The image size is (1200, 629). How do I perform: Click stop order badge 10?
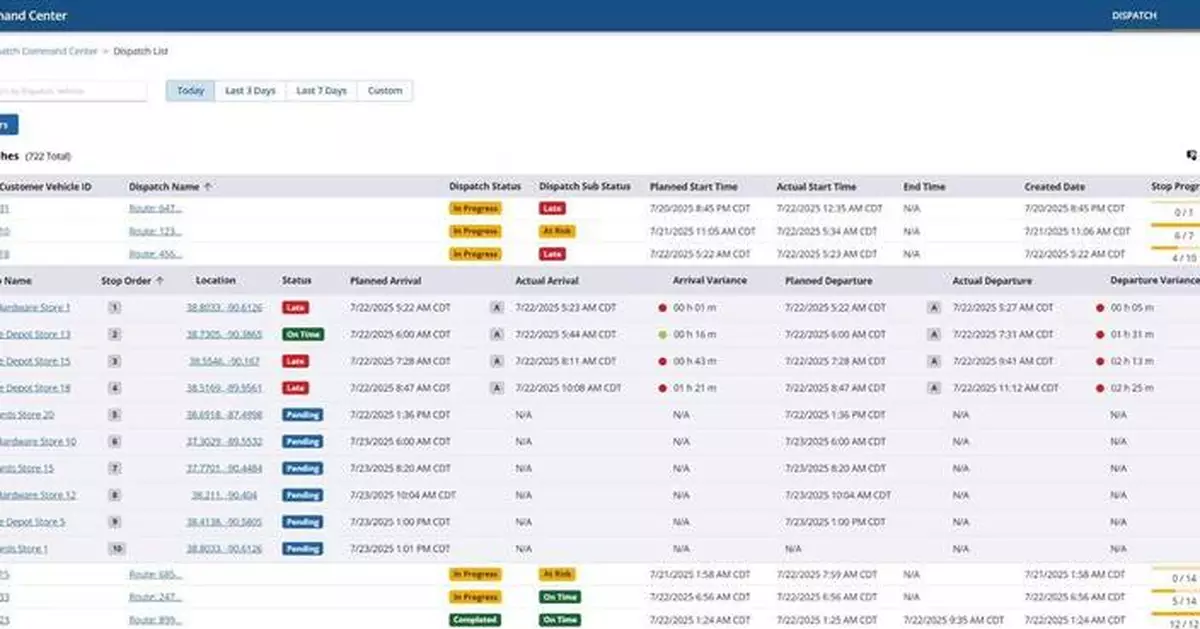pyautogui.click(x=117, y=549)
